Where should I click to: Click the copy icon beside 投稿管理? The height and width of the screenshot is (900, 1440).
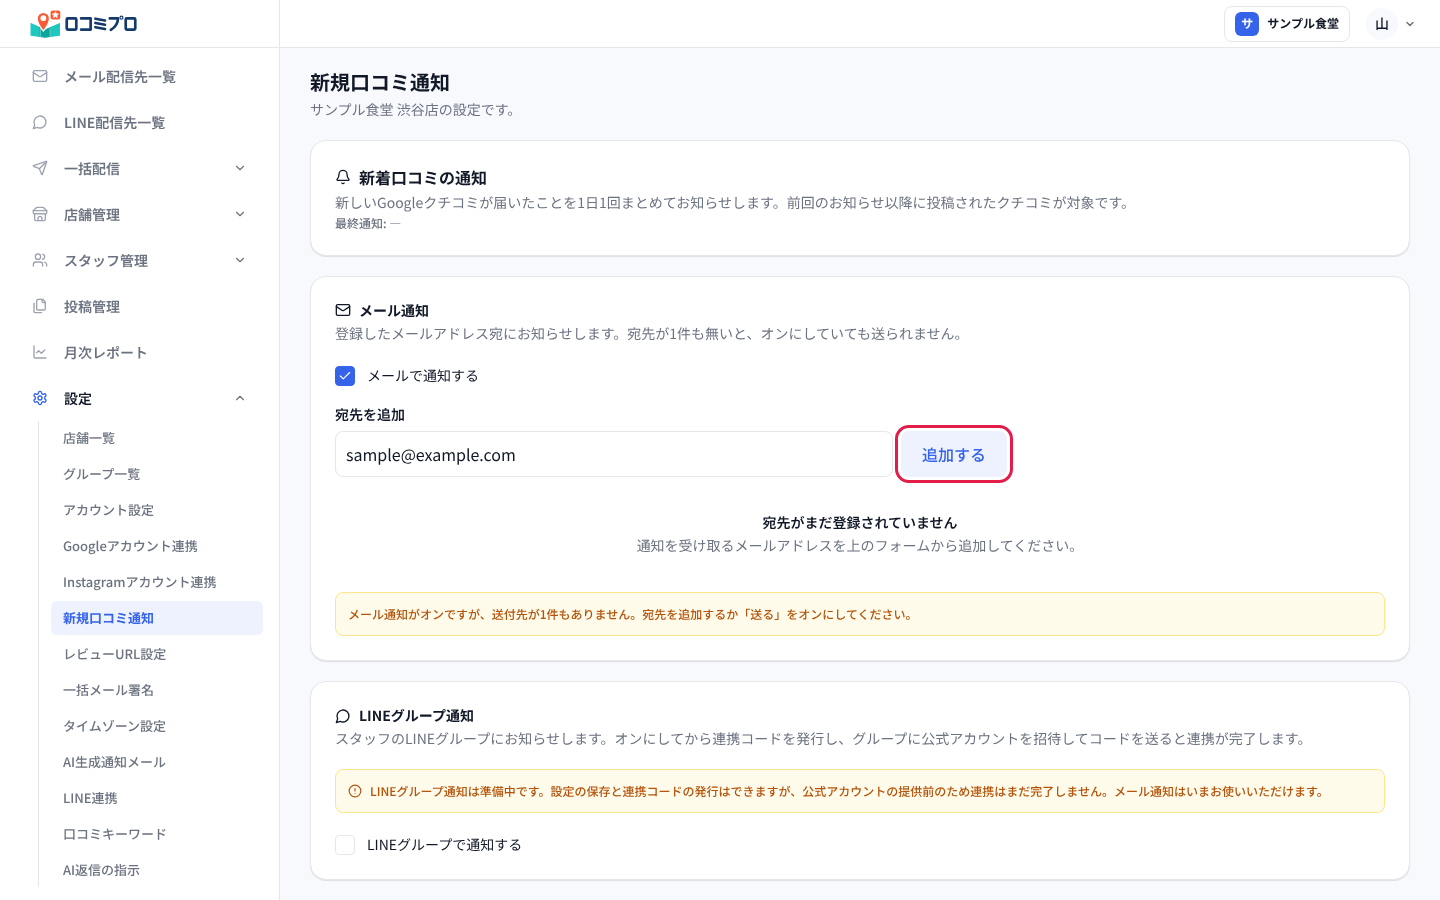click(x=40, y=306)
